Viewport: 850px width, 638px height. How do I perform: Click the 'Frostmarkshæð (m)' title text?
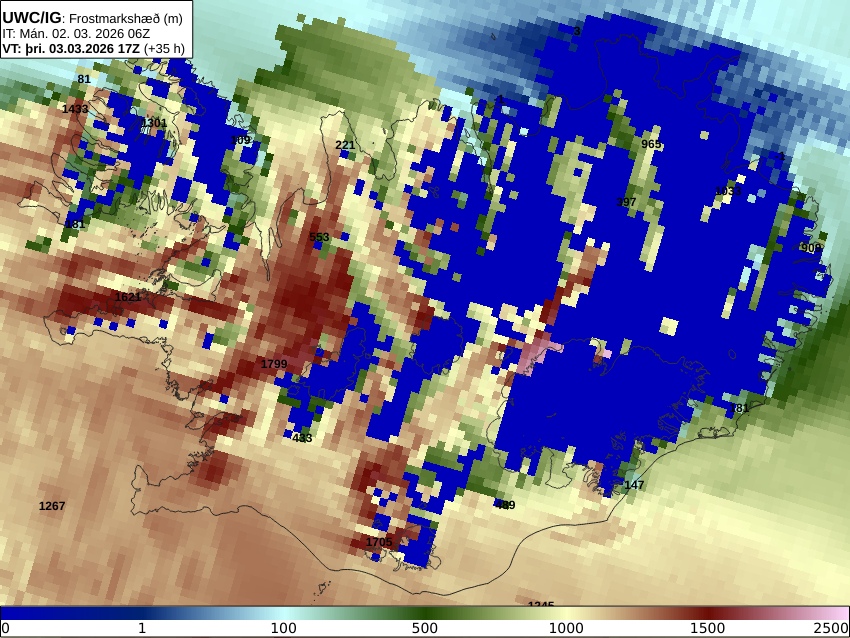[126, 18]
